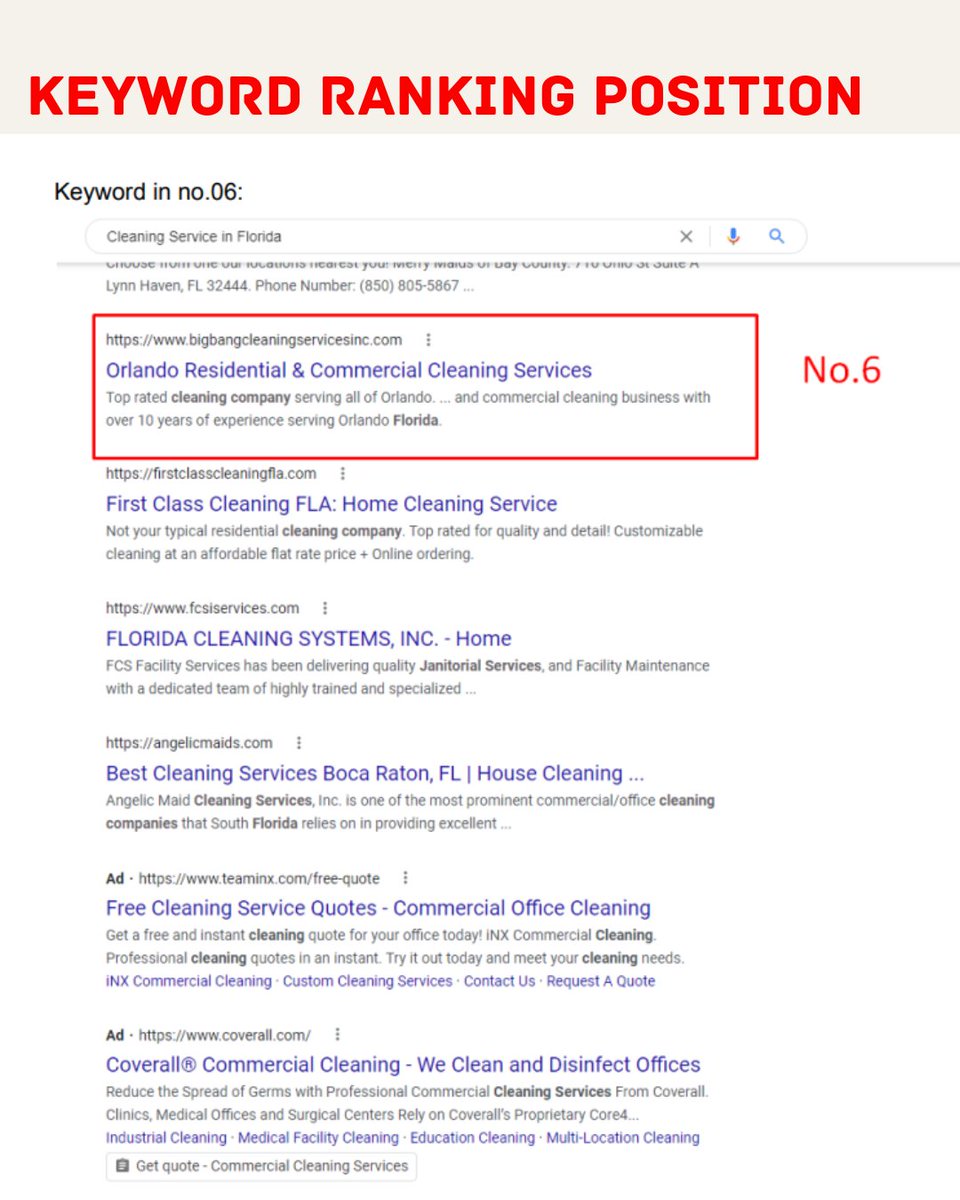Viewport: 960px width, 1200px height.
Task: Click the https://www.teaminx.com/free-quote ad URL
Action: click(259, 878)
